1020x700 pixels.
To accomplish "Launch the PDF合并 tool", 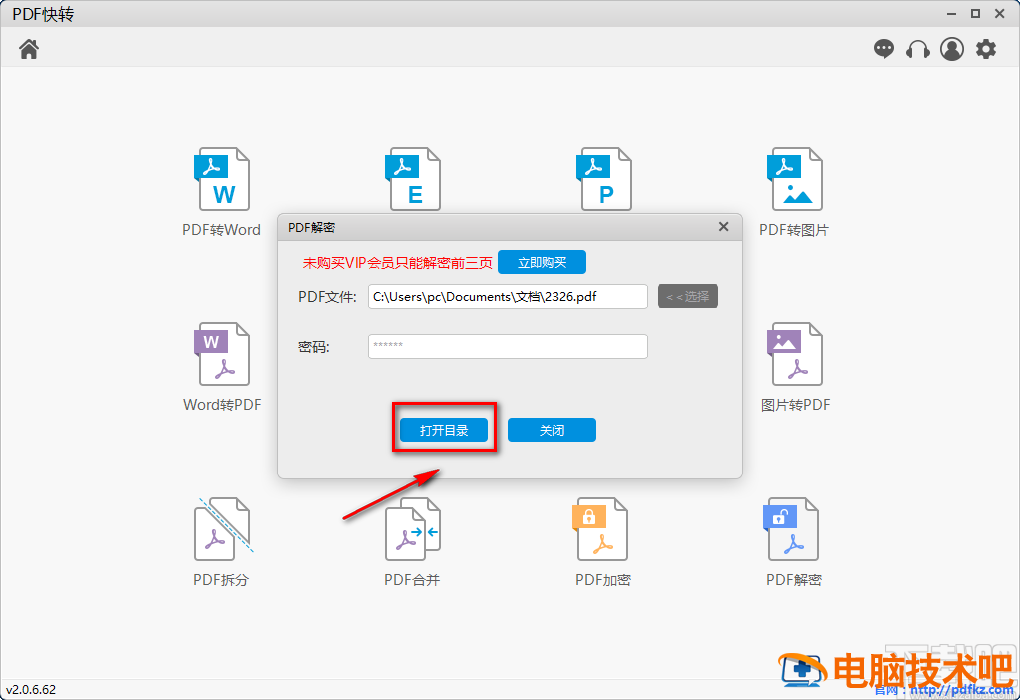I will click(412, 543).
